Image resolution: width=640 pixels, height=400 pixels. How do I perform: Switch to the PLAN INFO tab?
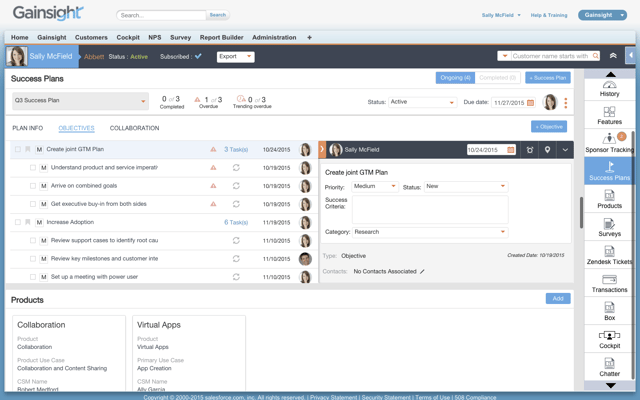(x=27, y=128)
